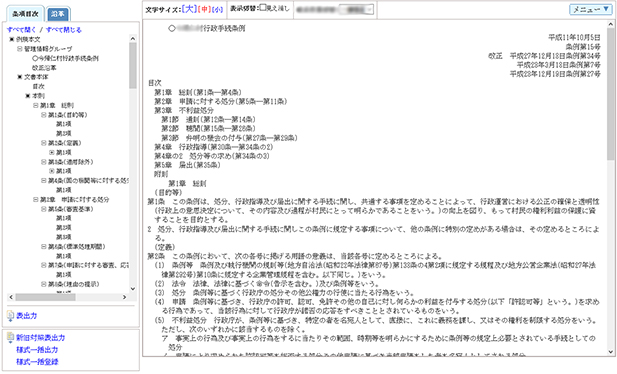Click the tree panel horizontal scrollbar thumb
The width and height of the screenshot is (617, 374).
45,297
